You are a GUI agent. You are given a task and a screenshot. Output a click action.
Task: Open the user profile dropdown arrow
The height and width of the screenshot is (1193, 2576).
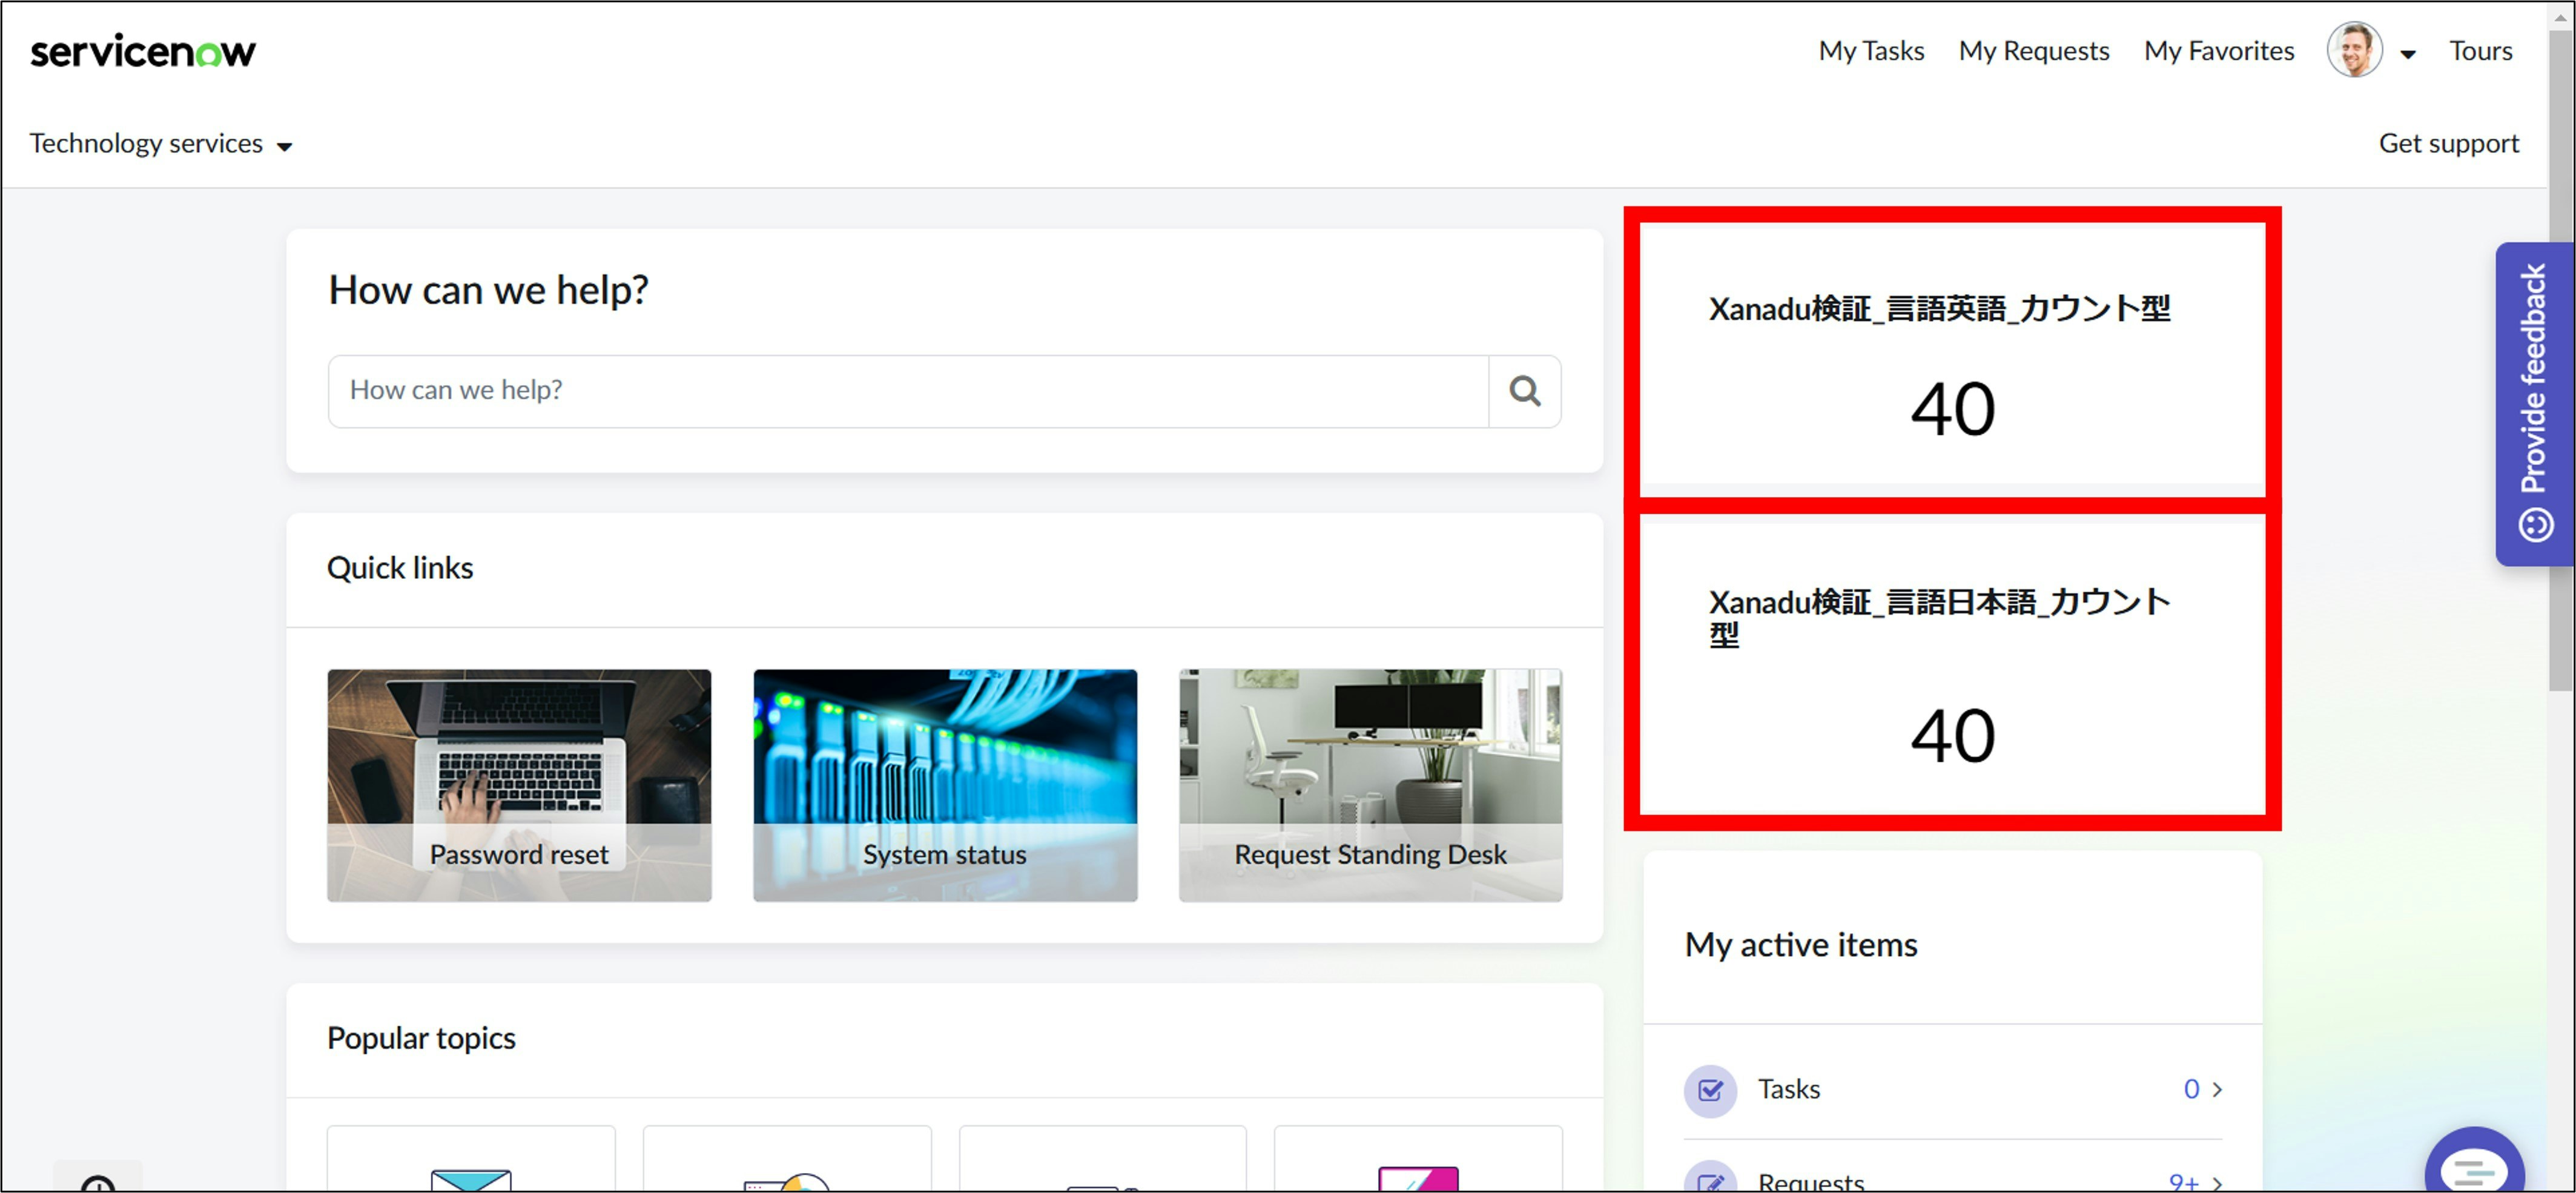pos(2408,54)
